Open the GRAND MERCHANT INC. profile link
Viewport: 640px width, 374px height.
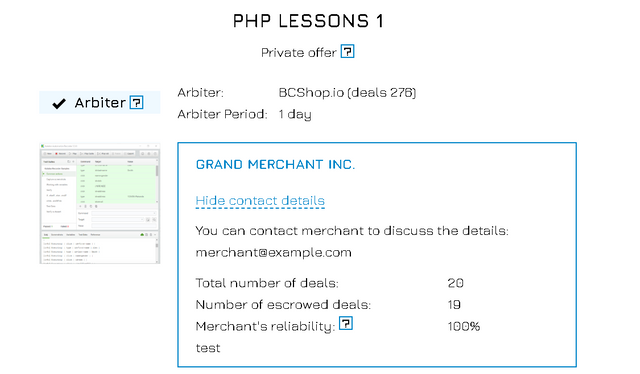coord(275,164)
